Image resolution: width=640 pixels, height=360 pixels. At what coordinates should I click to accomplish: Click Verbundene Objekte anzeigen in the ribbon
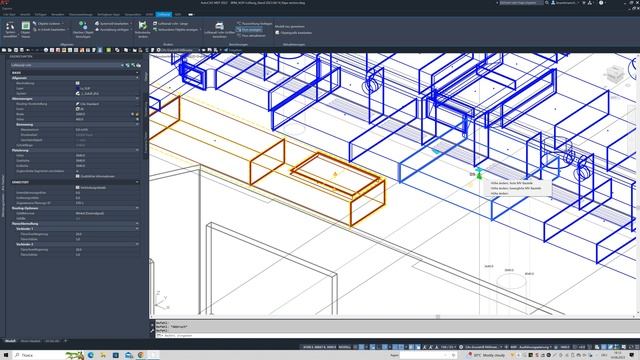pos(176,29)
